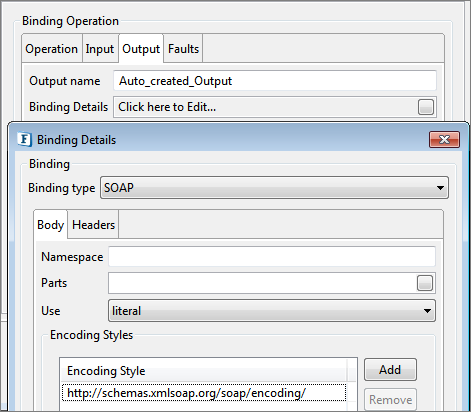Click the Binding Details dialog title icon
The image size is (471, 412).
coord(25,139)
